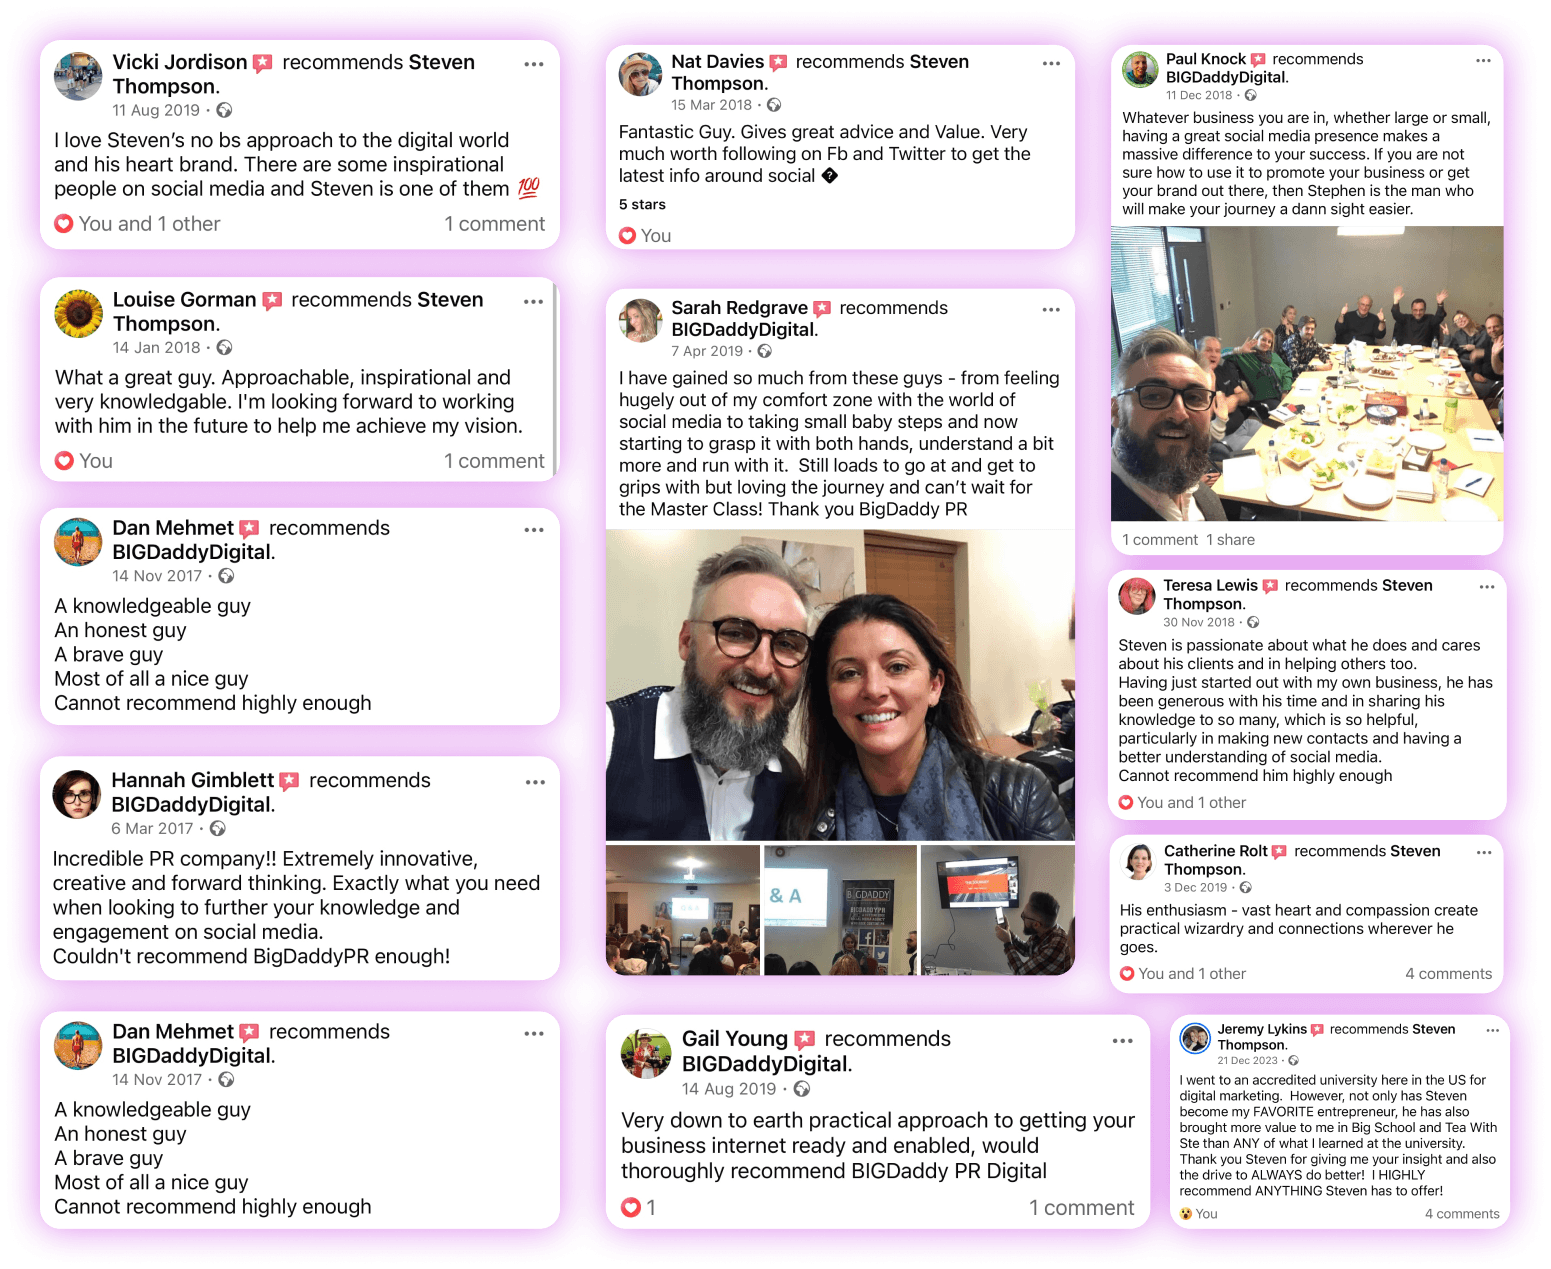Viewport: 1551px width, 1269px height.
Task: Click public globe icon on Sarah Redgrave's post
Action: click(765, 351)
